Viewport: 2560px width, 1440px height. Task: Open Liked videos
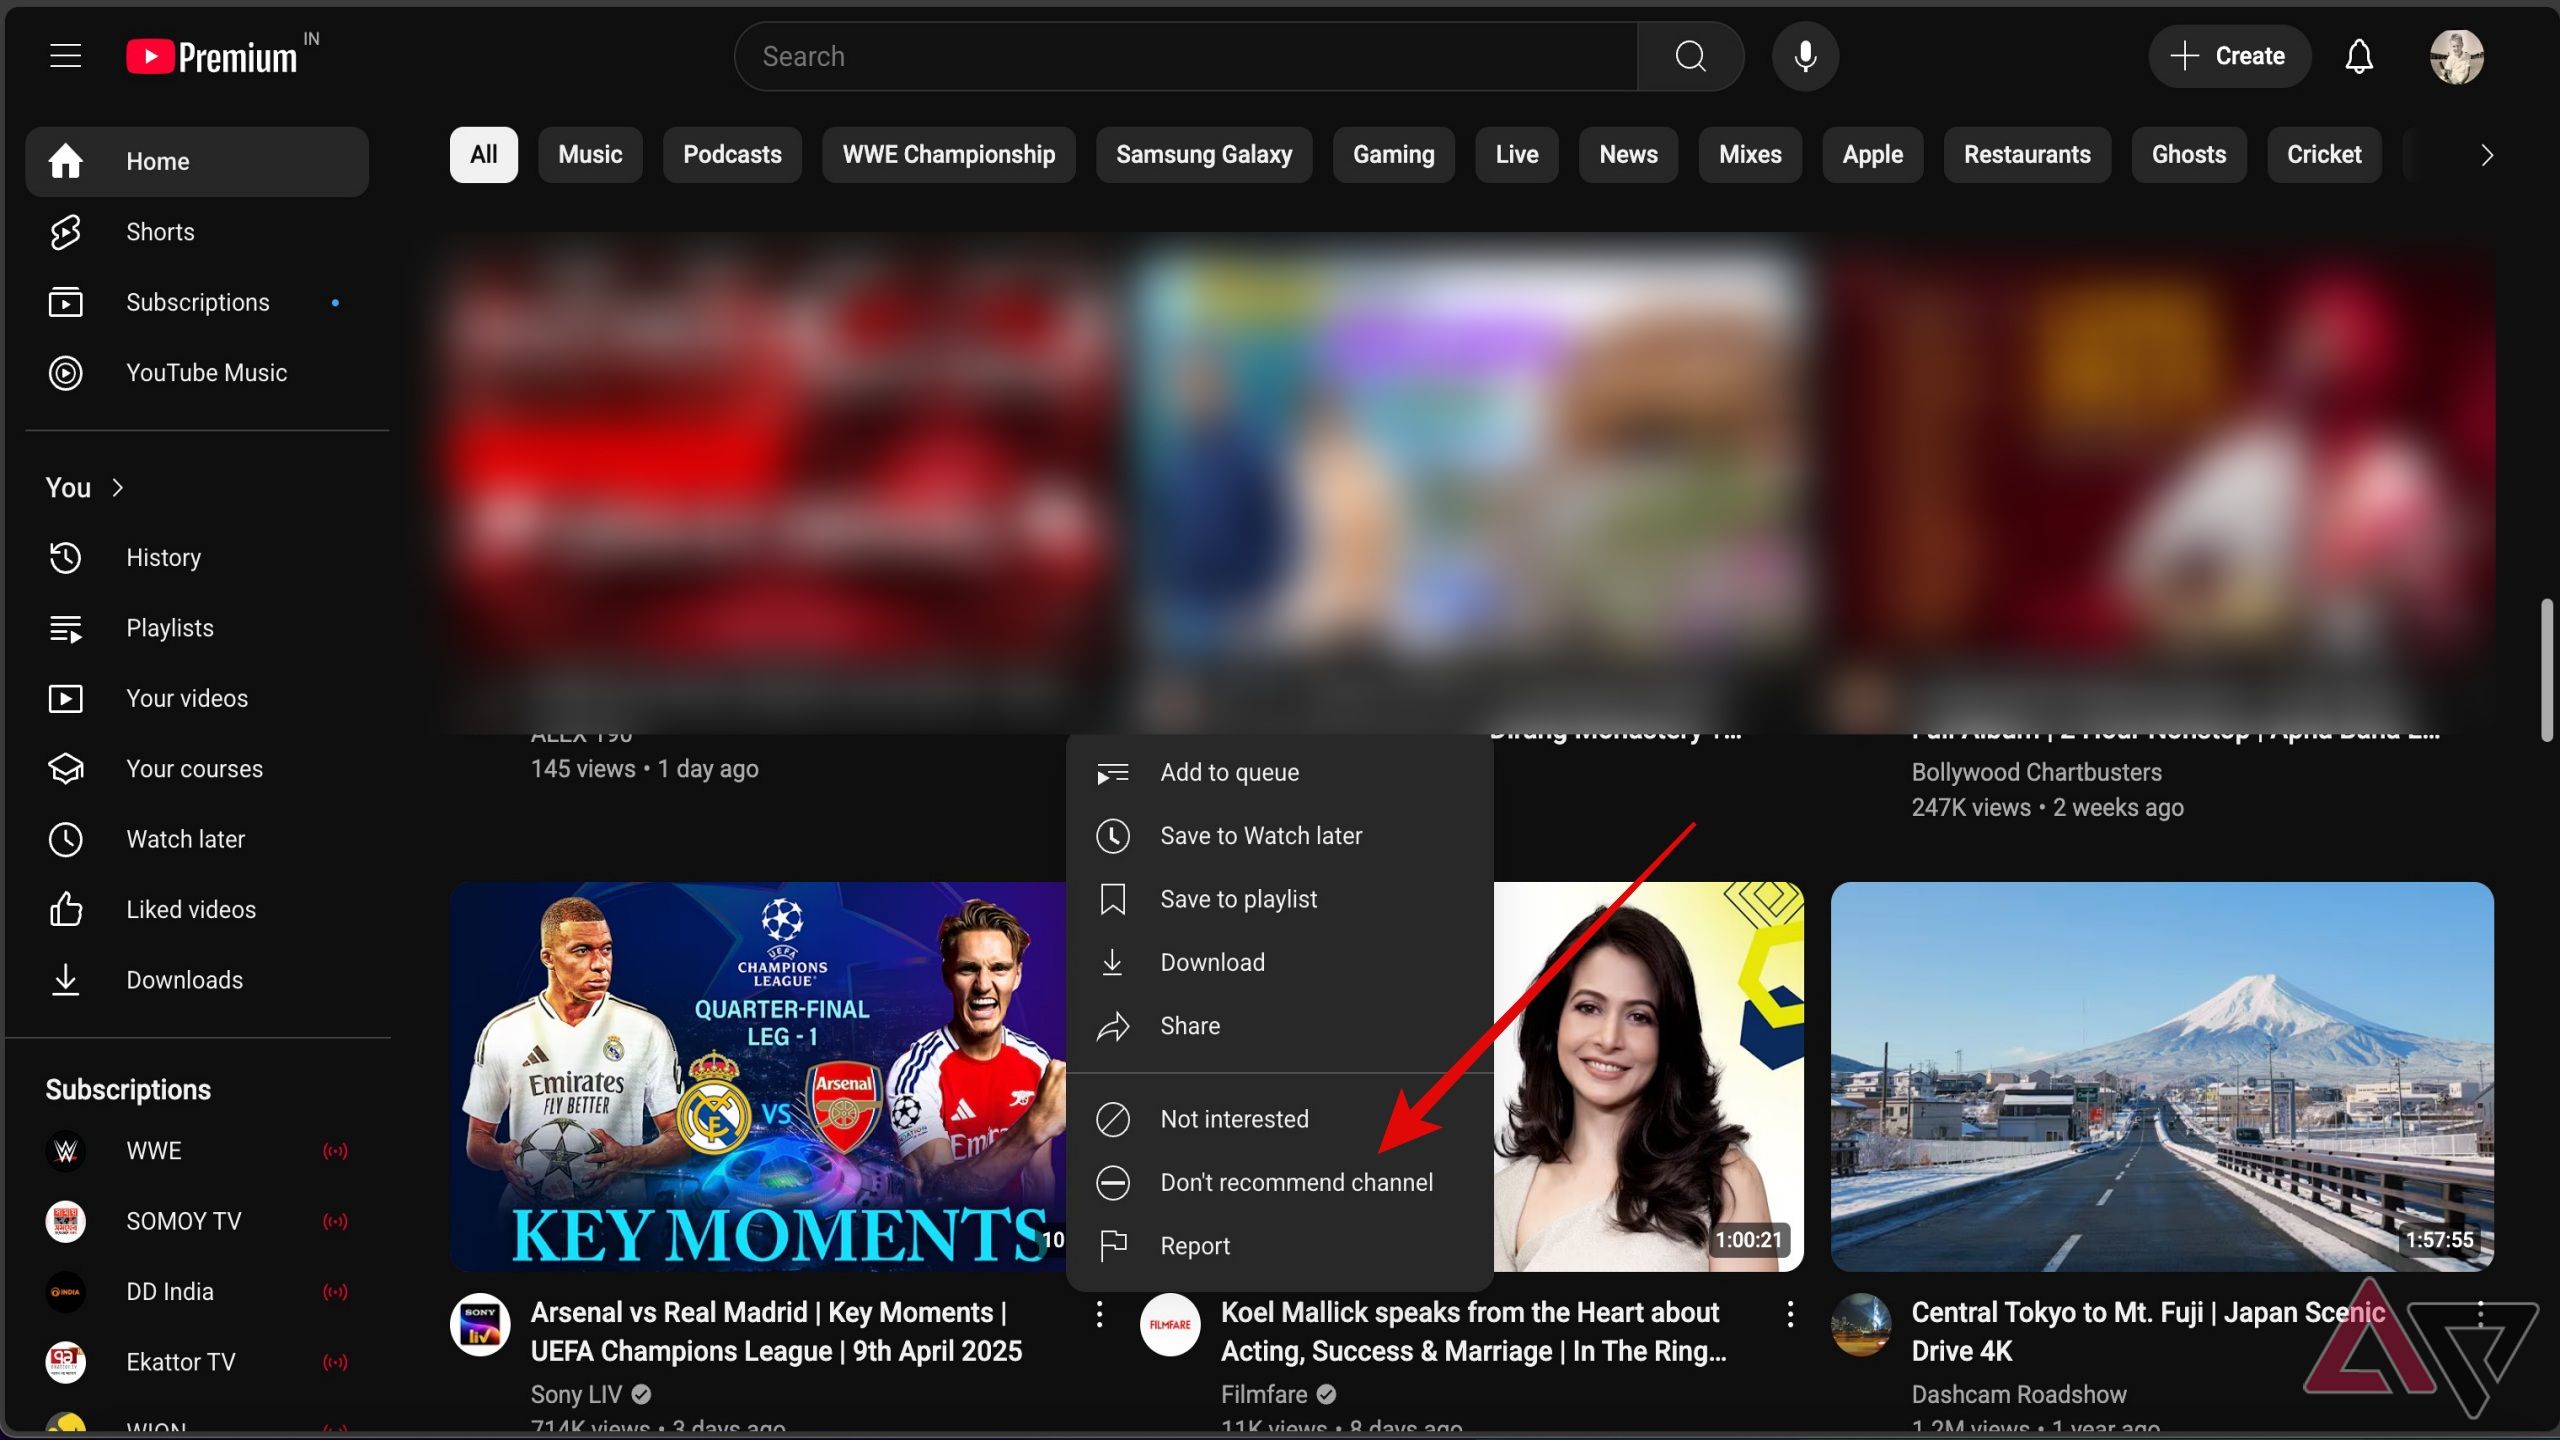(x=197, y=910)
